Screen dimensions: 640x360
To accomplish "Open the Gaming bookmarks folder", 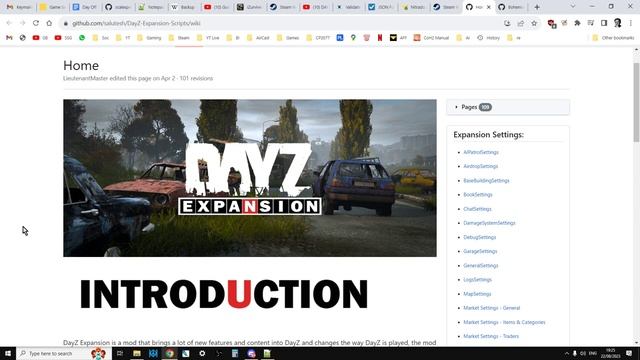I will pos(149,38).
